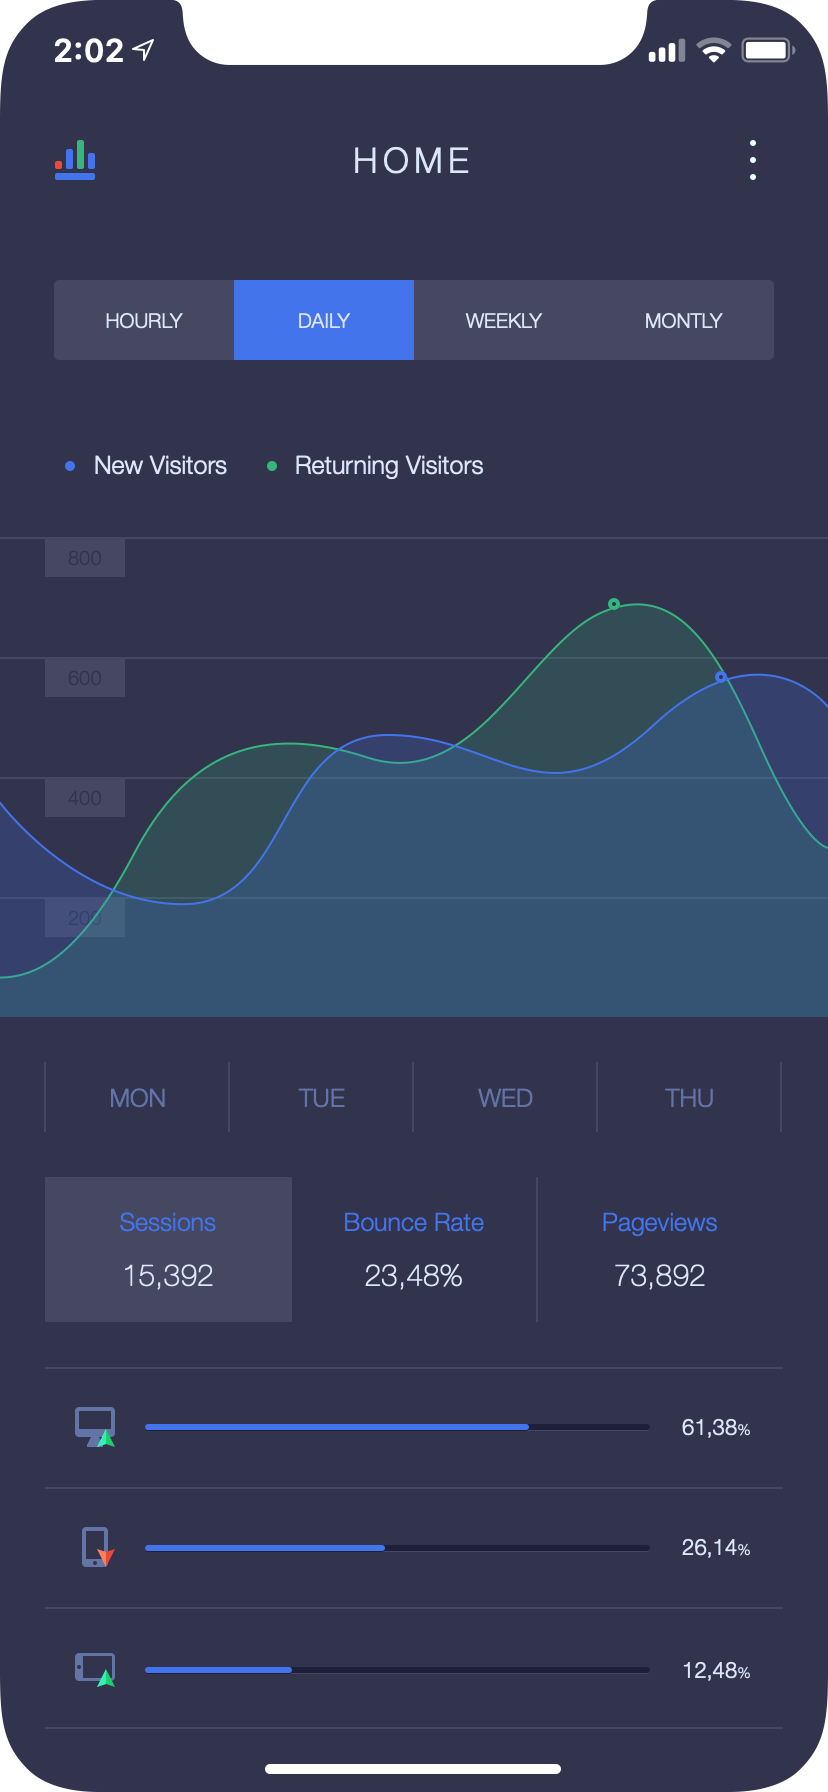The width and height of the screenshot is (828, 1792).
Task: Tap the location arrow beside the time
Action: 144,50
